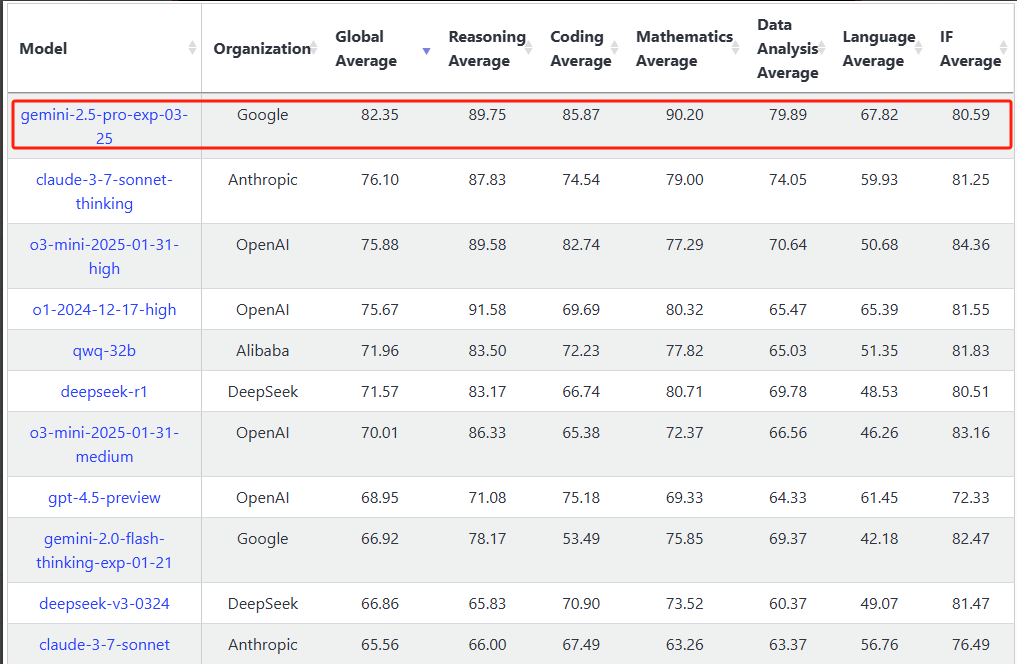Click the Model column sort arrows

(x=192, y=48)
